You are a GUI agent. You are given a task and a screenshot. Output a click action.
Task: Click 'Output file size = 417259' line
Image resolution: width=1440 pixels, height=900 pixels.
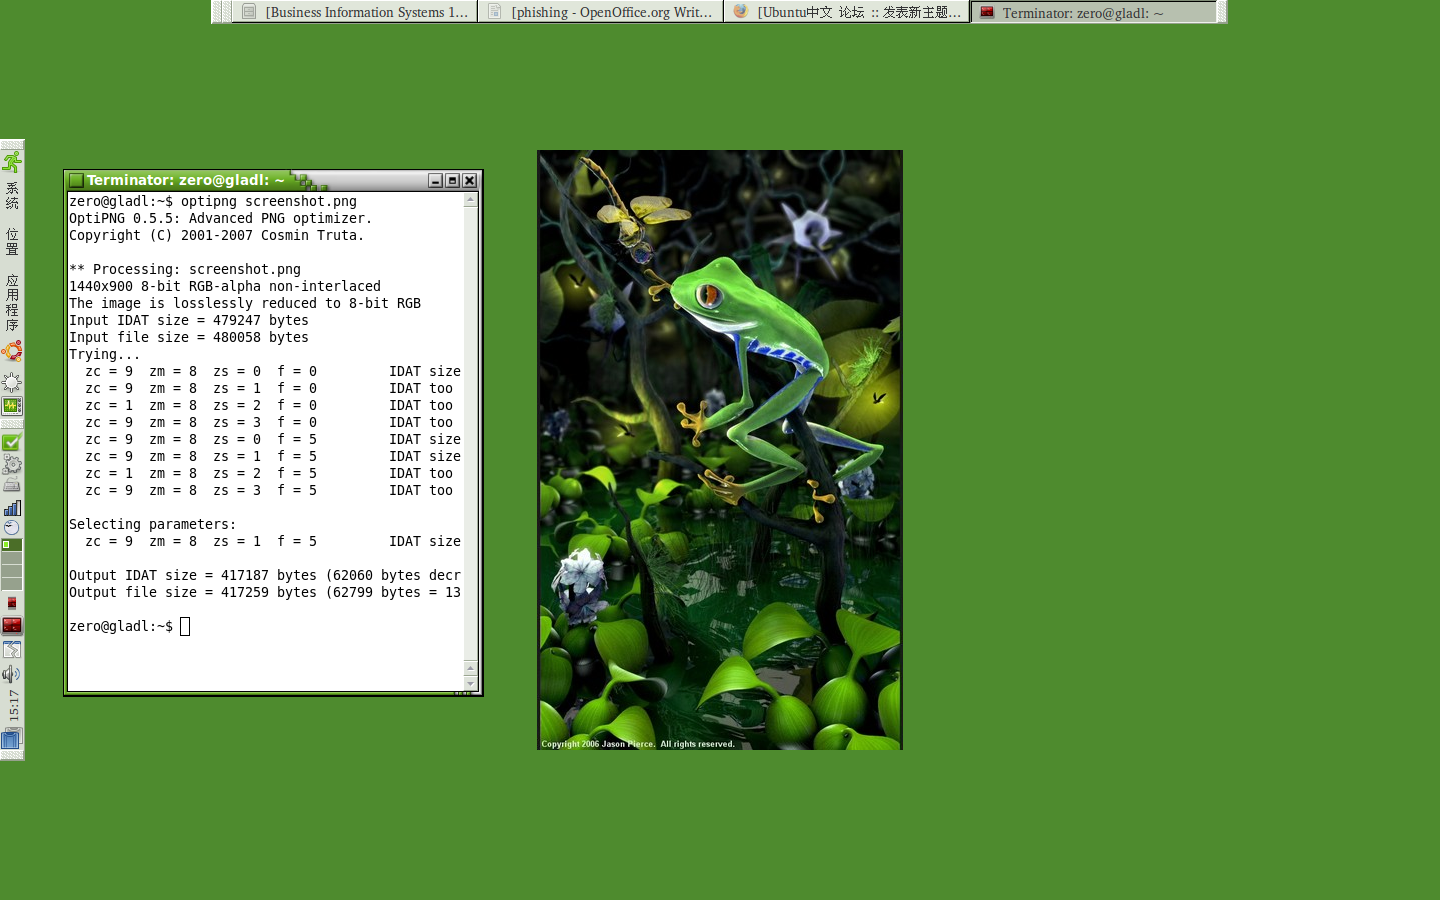click(x=265, y=592)
